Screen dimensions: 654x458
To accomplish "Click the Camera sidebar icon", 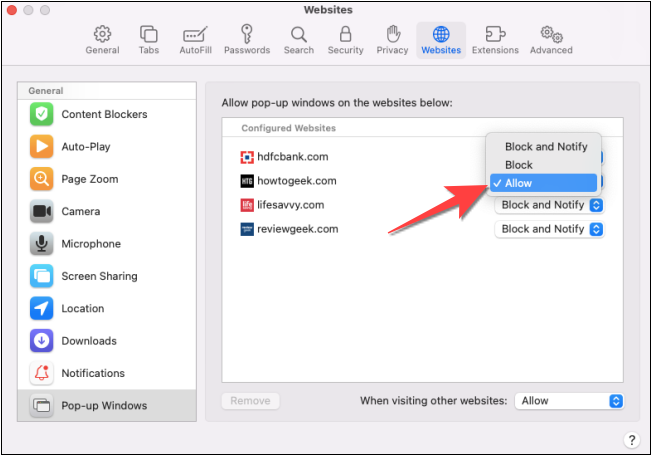I will pos(41,211).
